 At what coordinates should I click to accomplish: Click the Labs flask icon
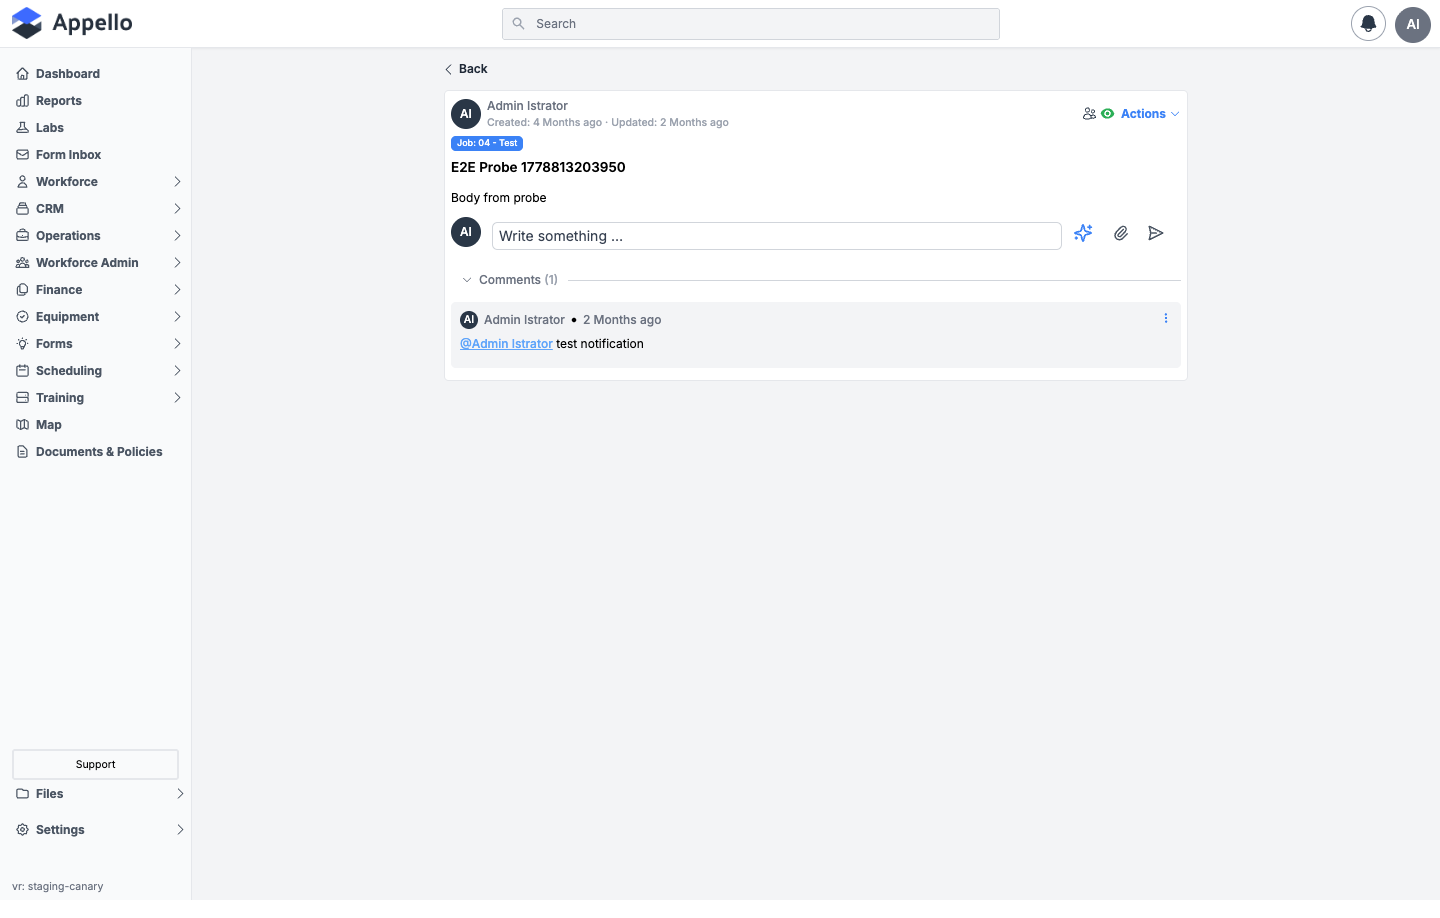click(x=22, y=128)
